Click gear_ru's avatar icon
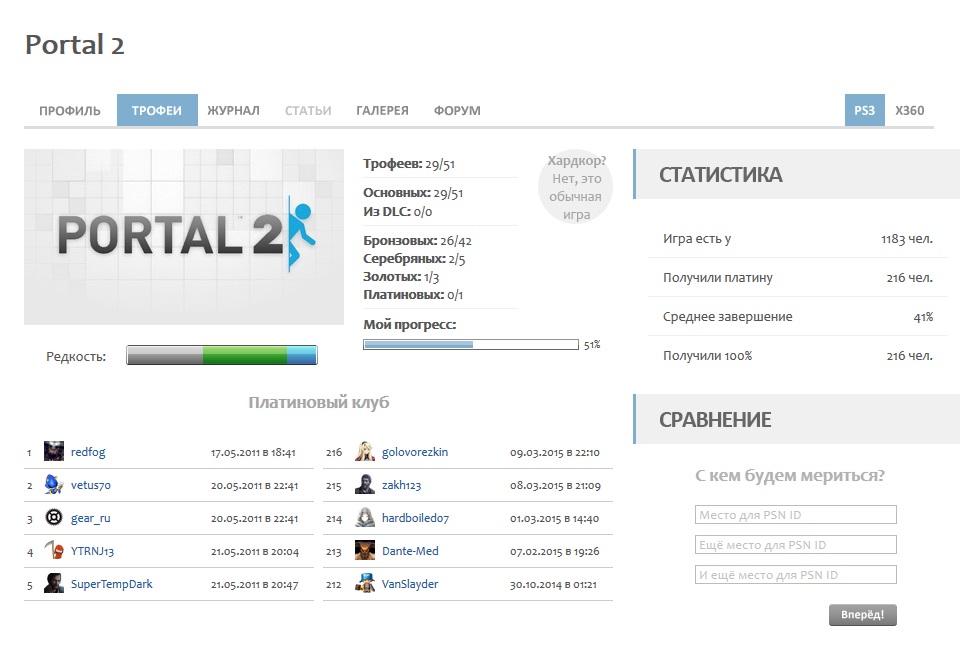The image size is (961, 667). tap(54, 518)
